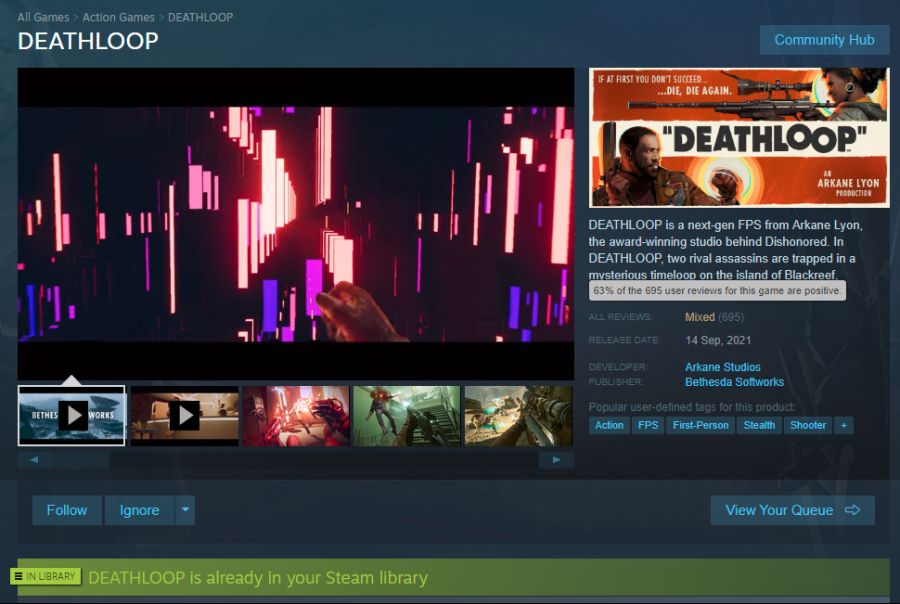Click View Your Queue button
The image size is (900, 604).
pyautogui.click(x=792, y=510)
